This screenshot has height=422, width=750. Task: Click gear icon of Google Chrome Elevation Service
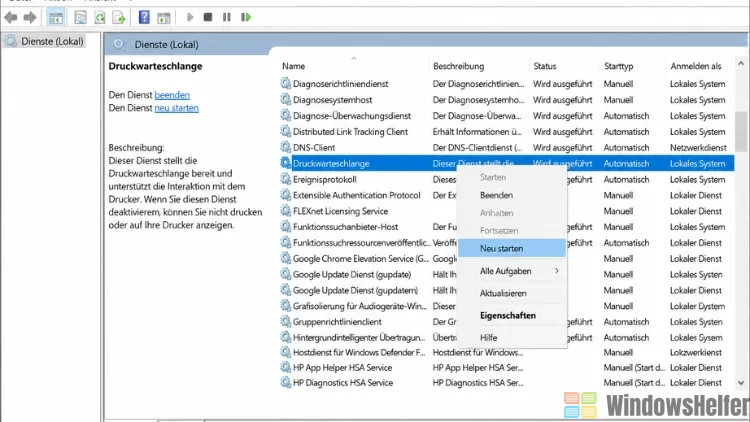pos(286,258)
